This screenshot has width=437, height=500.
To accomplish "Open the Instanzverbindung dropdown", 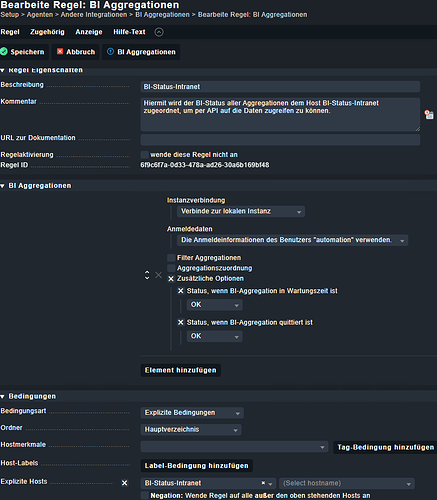I will tap(241, 211).
